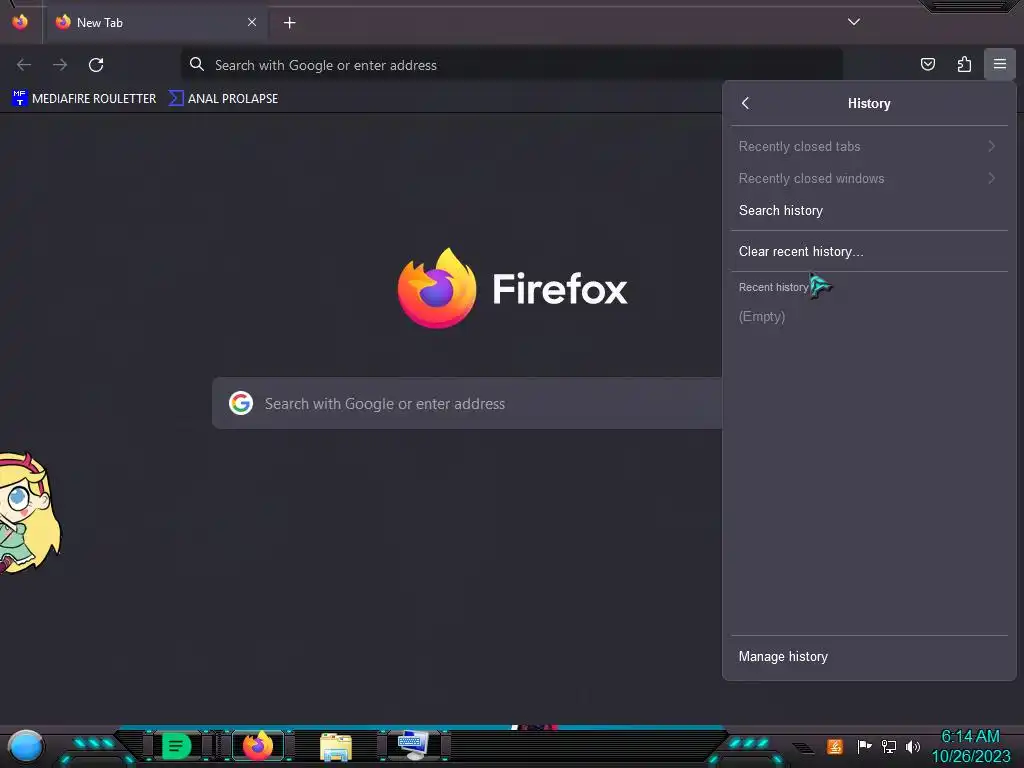The height and width of the screenshot is (768, 1024).
Task: Click the Start orb on taskbar
Action: [x=25, y=746]
